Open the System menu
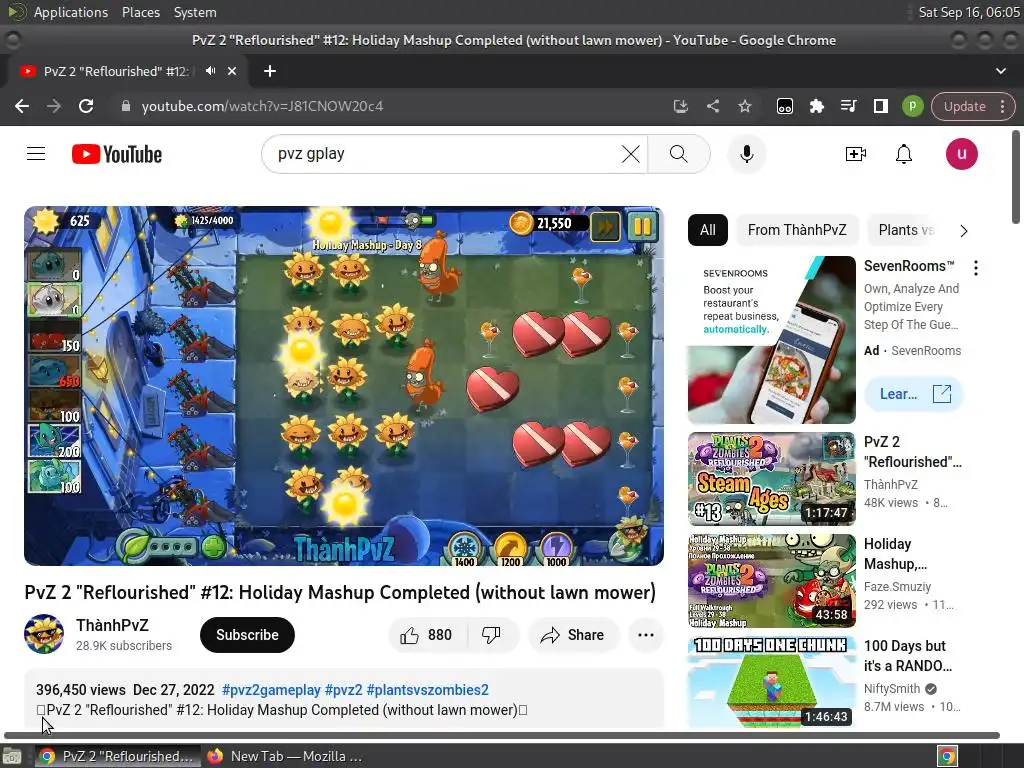Image resolution: width=1024 pixels, height=768 pixels. [195, 12]
